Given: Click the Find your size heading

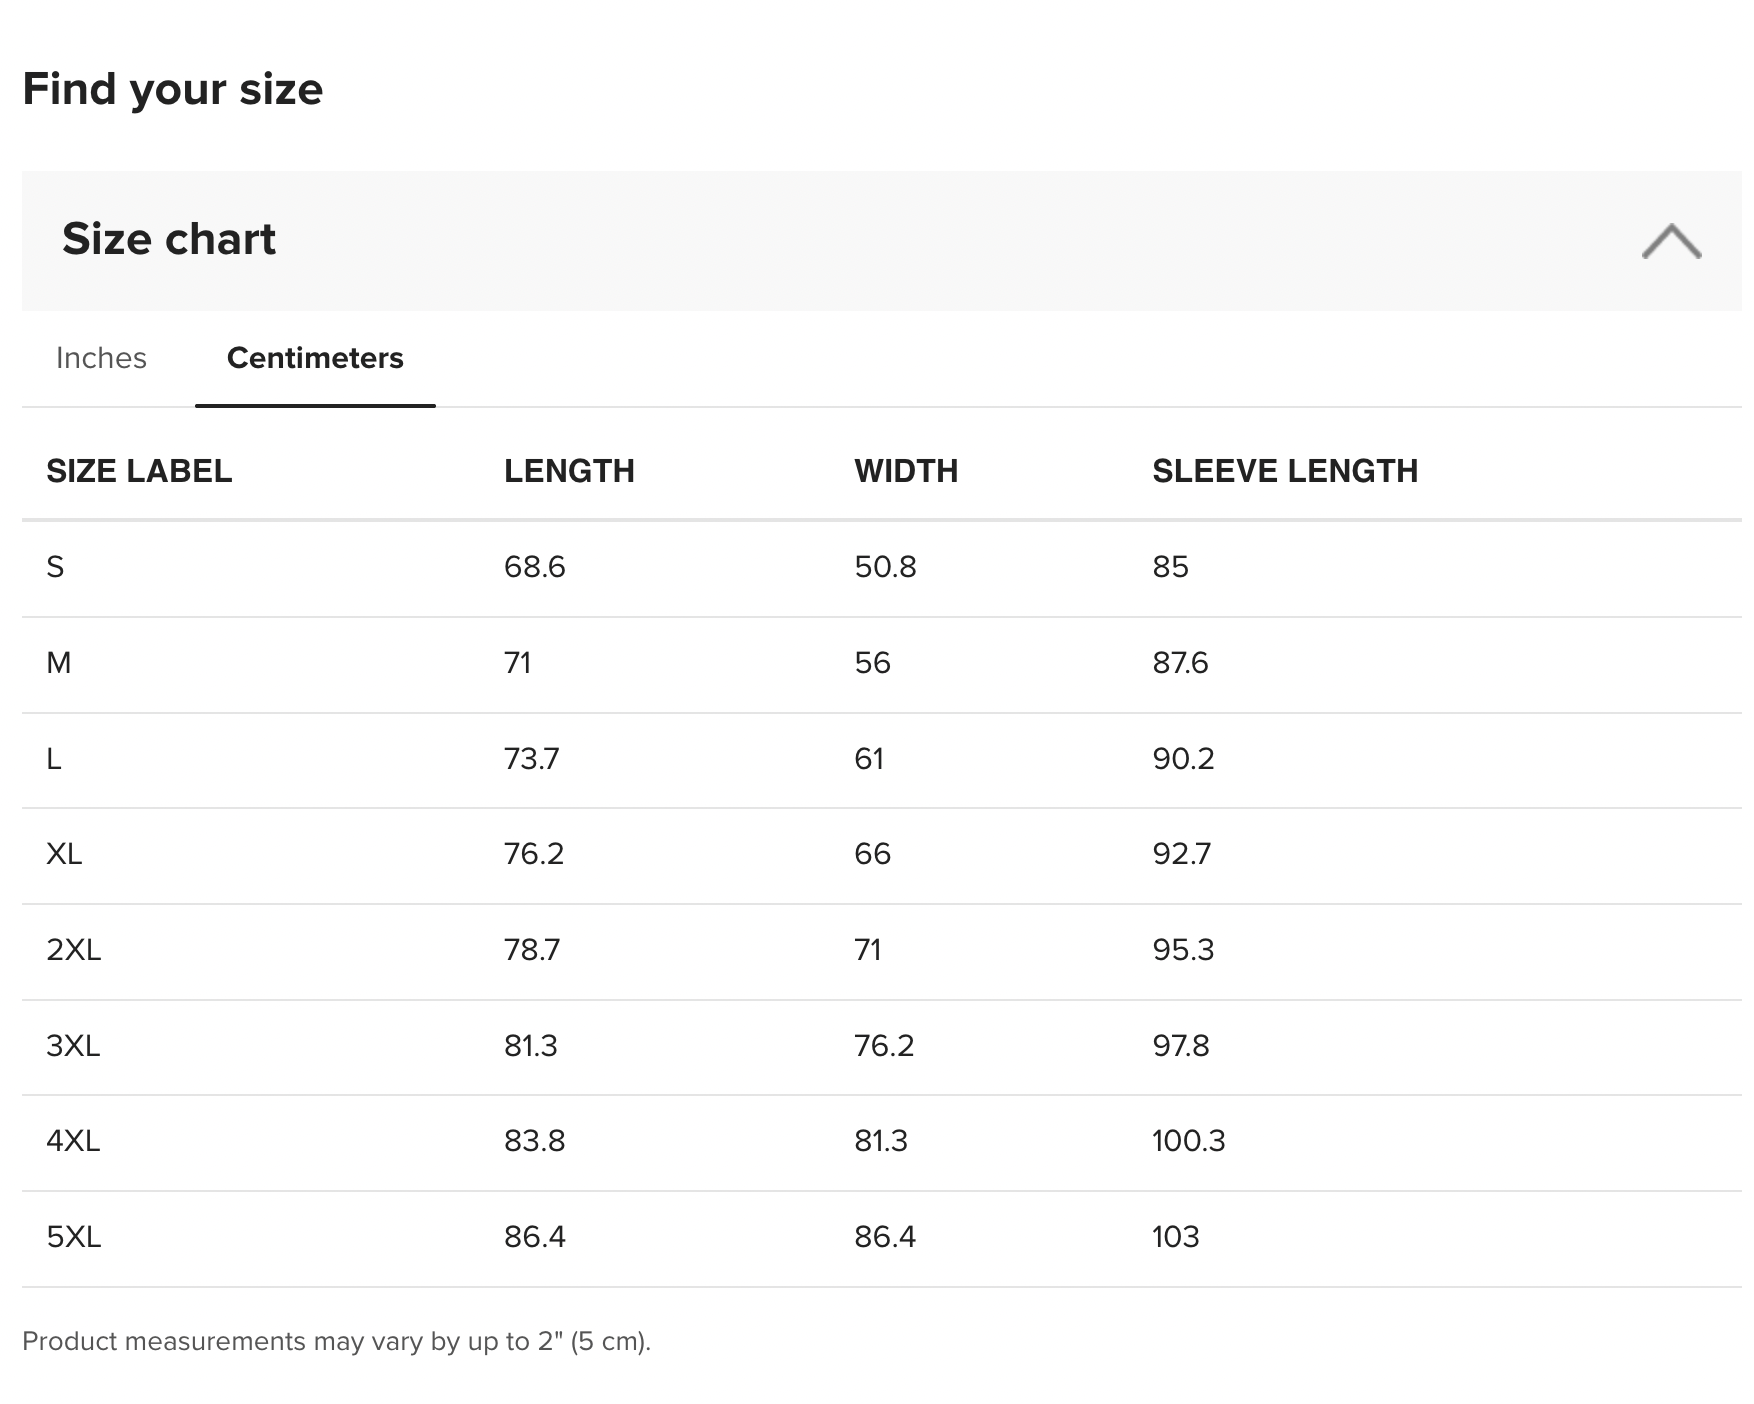Looking at the screenshot, I should 173,89.
